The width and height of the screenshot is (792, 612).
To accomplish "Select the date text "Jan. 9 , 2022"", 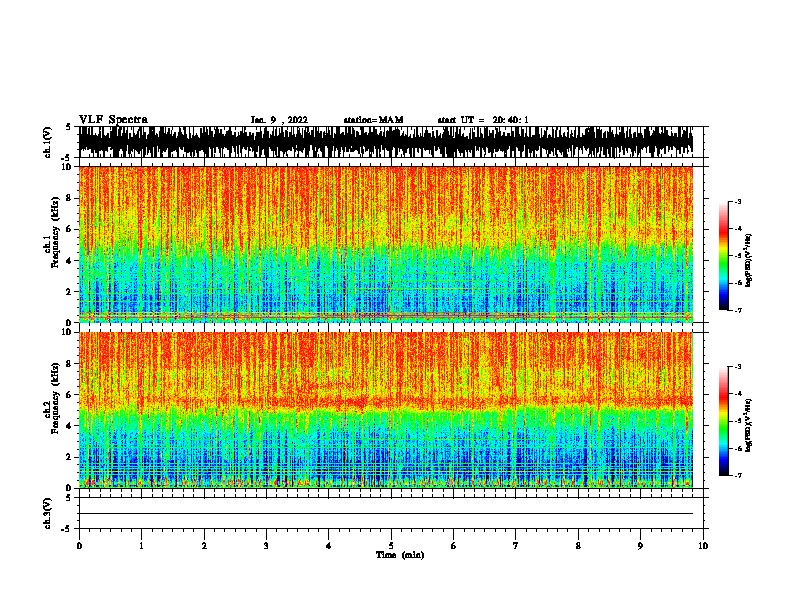I will (x=279, y=120).
